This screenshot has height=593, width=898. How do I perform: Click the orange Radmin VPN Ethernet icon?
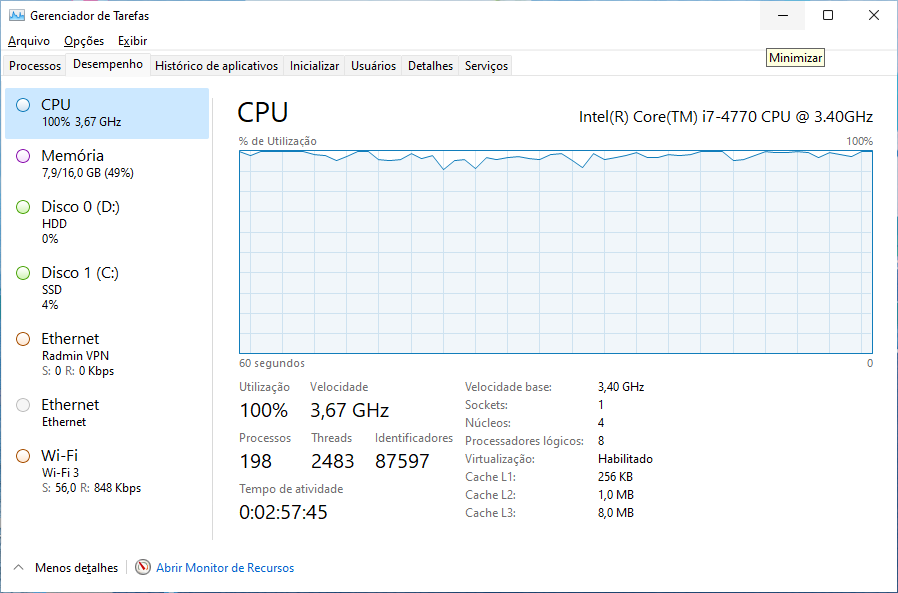pos(23,339)
